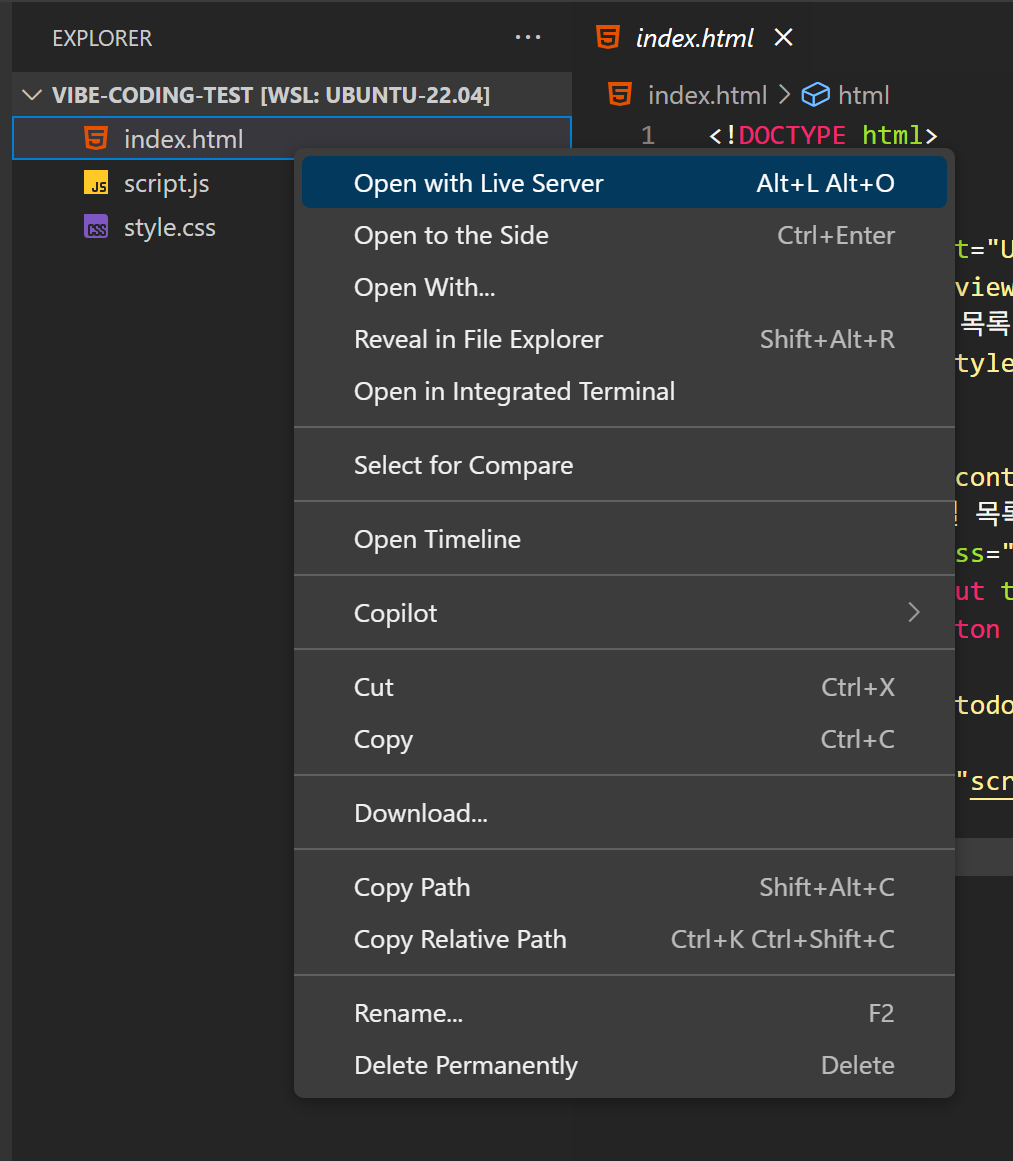Select Delete Permanently from the context menu
This screenshot has width=1013, height=1161.
[465, 1065]
